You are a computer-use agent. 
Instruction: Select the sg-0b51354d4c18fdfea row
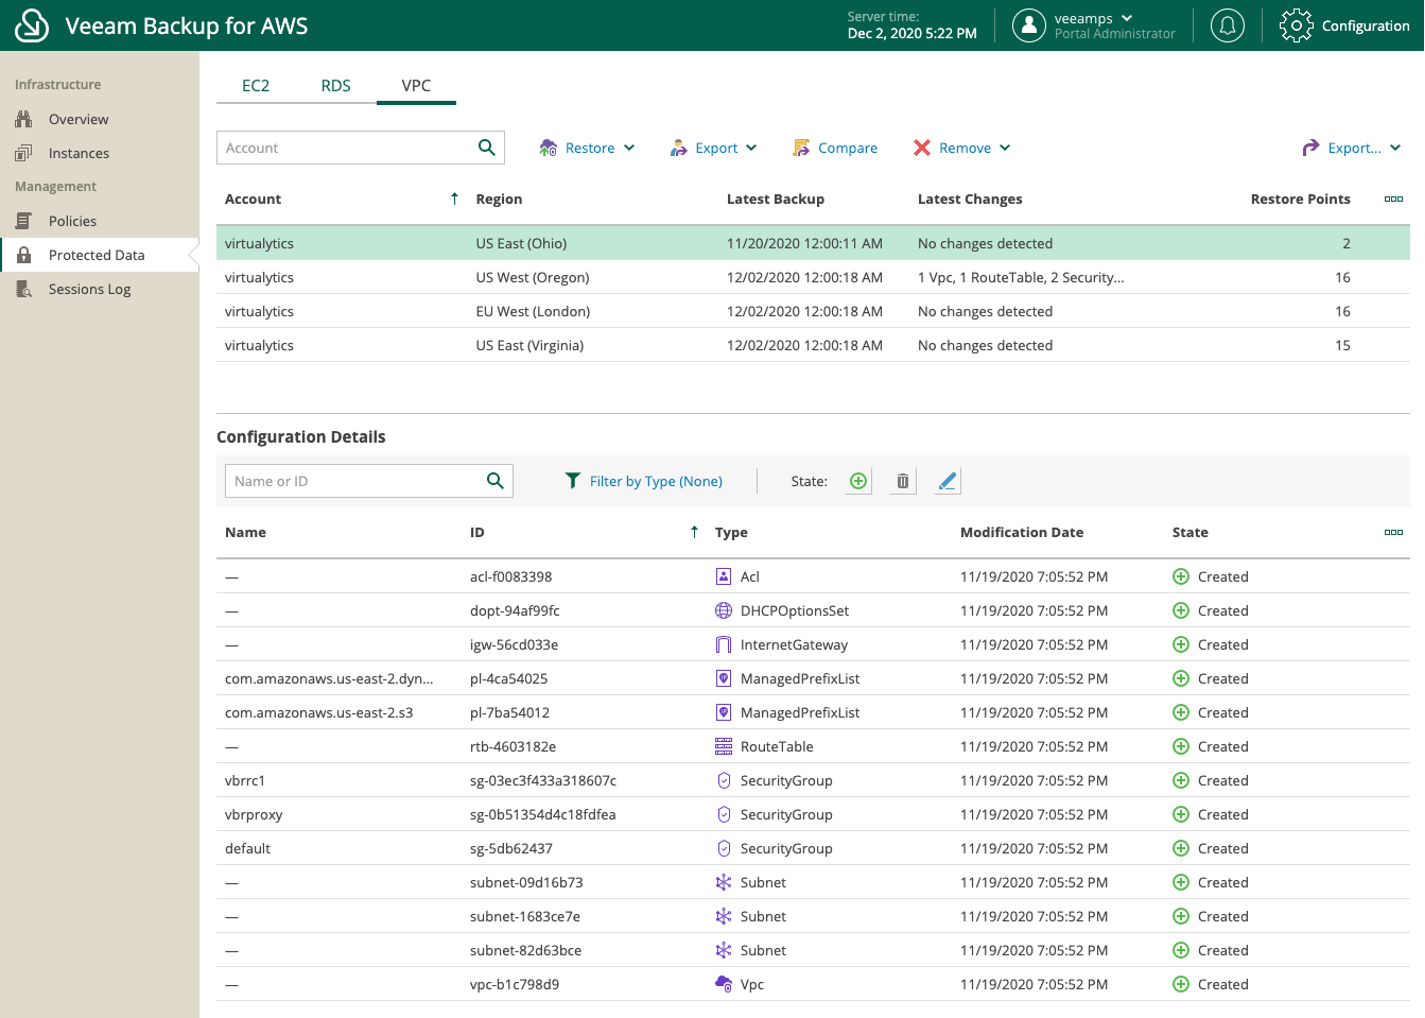coord(813,814)
